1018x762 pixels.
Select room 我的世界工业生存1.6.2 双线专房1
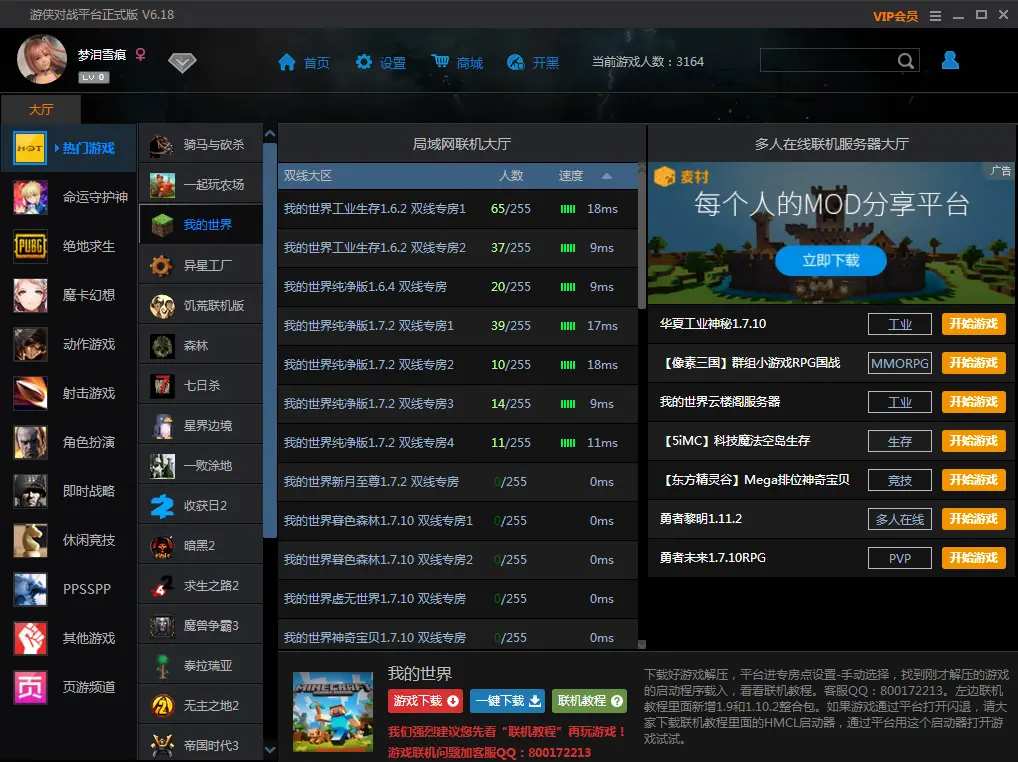(458, 209)
